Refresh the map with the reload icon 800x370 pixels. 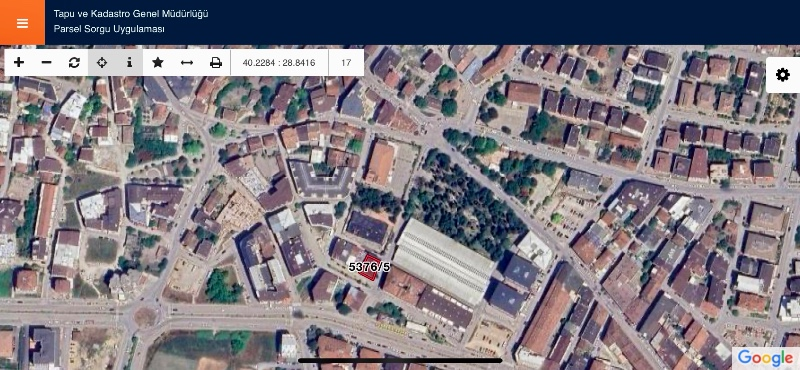pos(74,63)
